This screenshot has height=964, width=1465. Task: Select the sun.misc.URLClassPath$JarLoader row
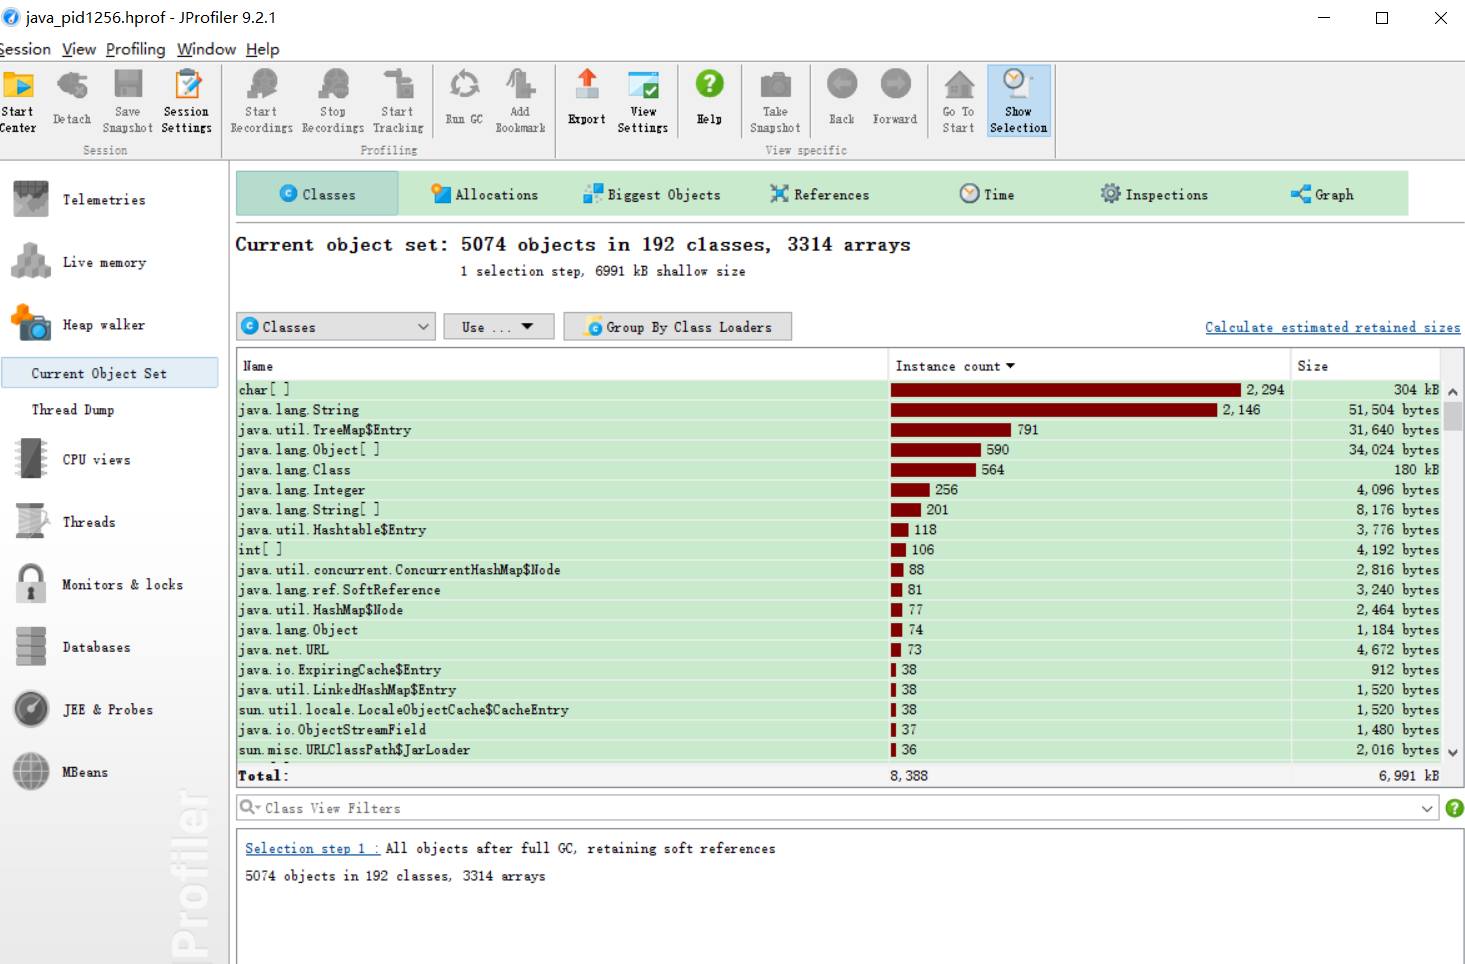(x=840, y=750)
